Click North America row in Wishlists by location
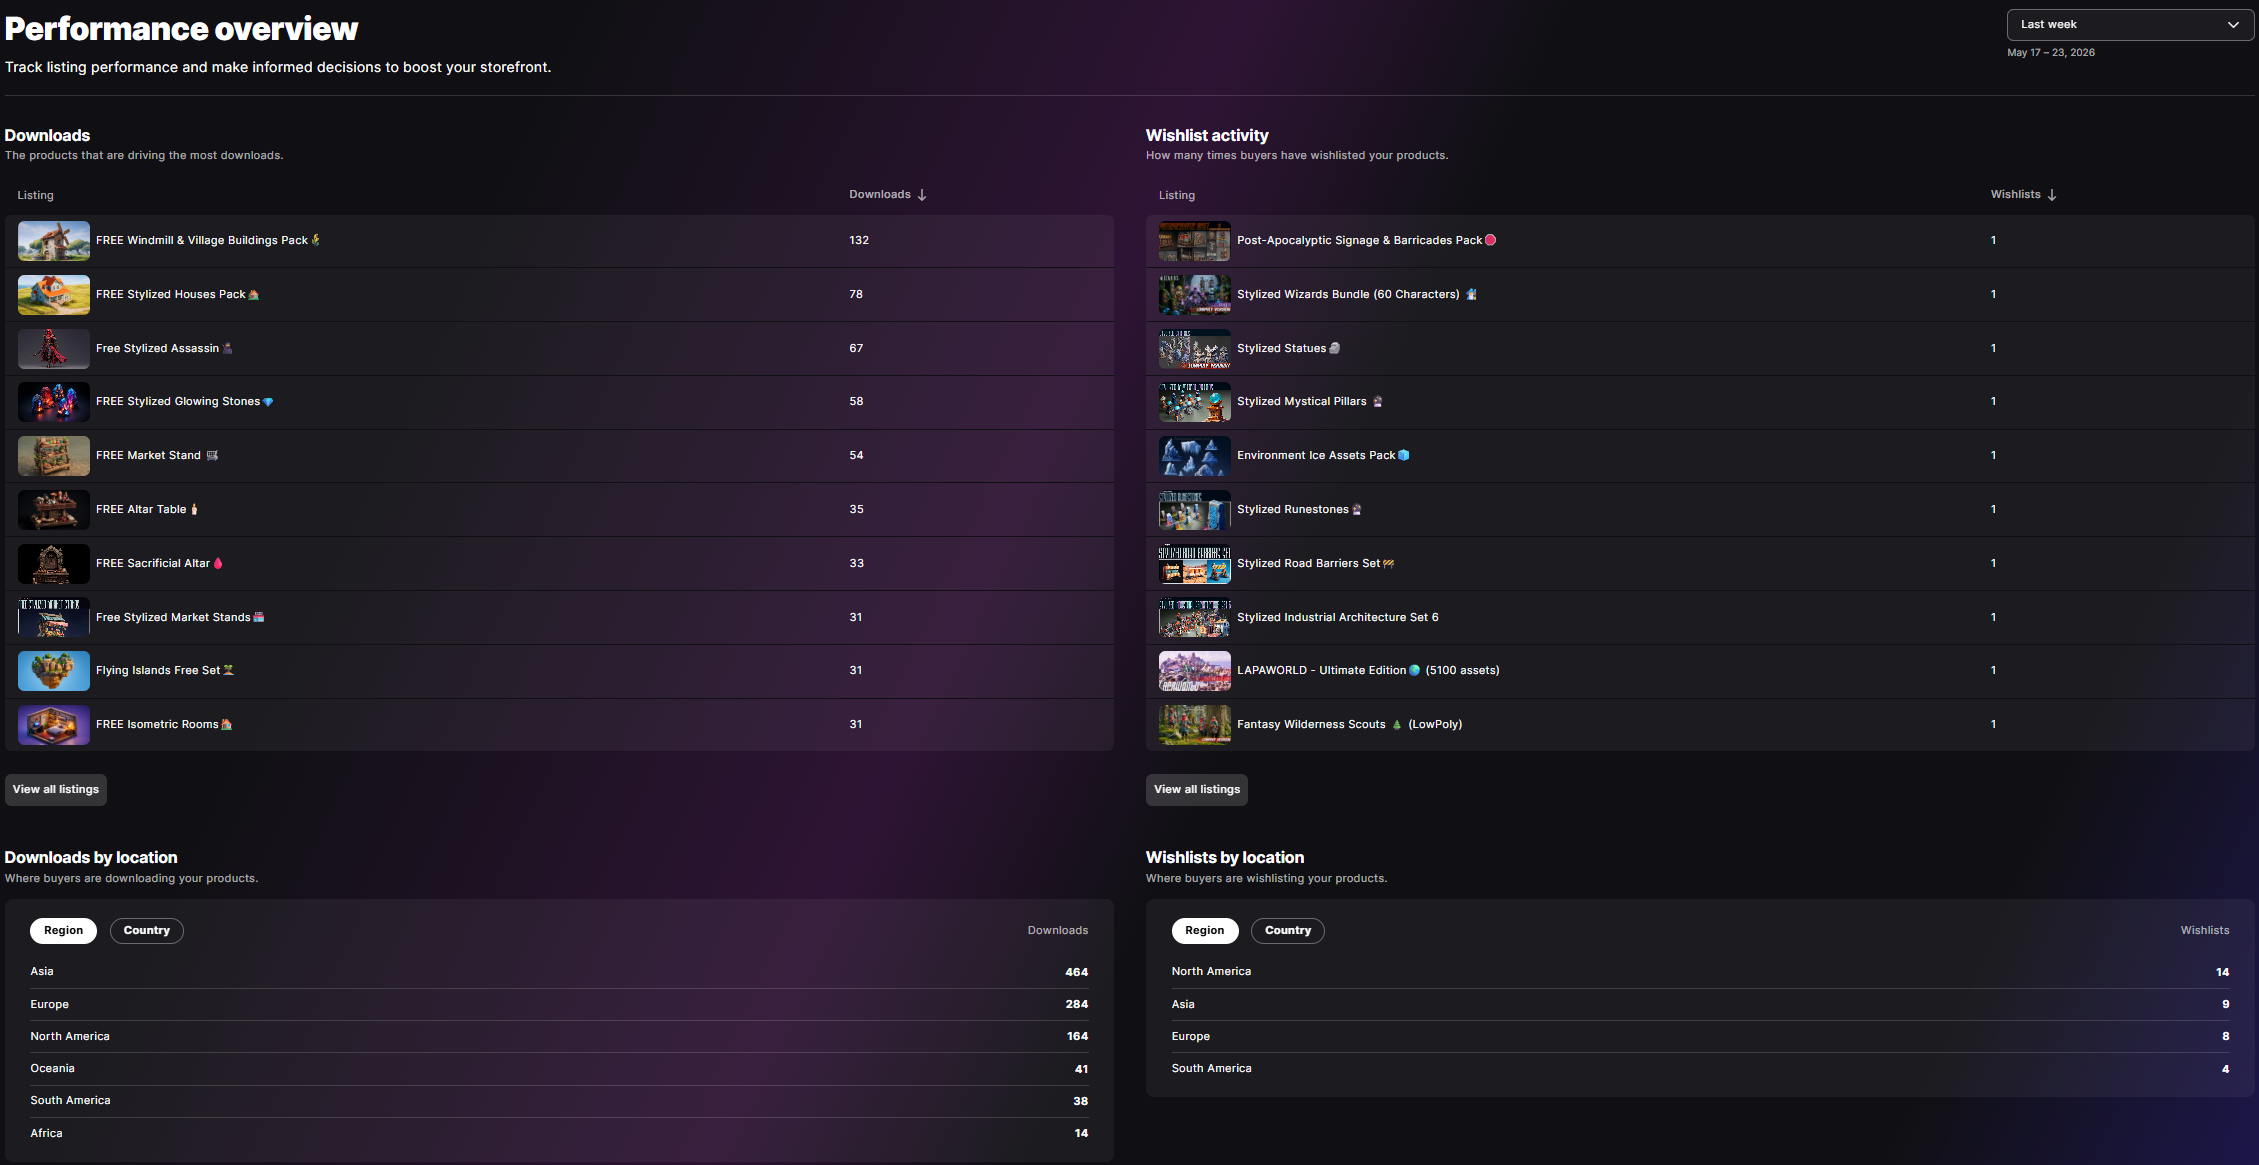The width and height of the screenshot is (2259, 1165). (x=1700, y=972)
